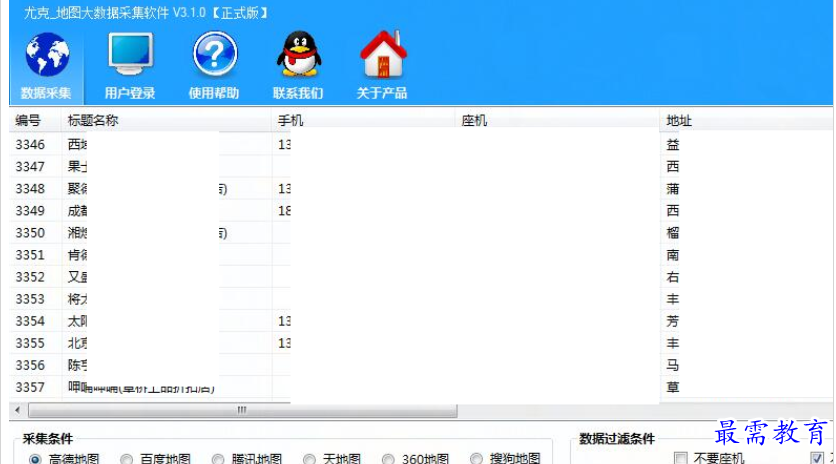Viewport: 836px width, 464px height.
Task: Click the 编号 column header
Action: (35, 121)
